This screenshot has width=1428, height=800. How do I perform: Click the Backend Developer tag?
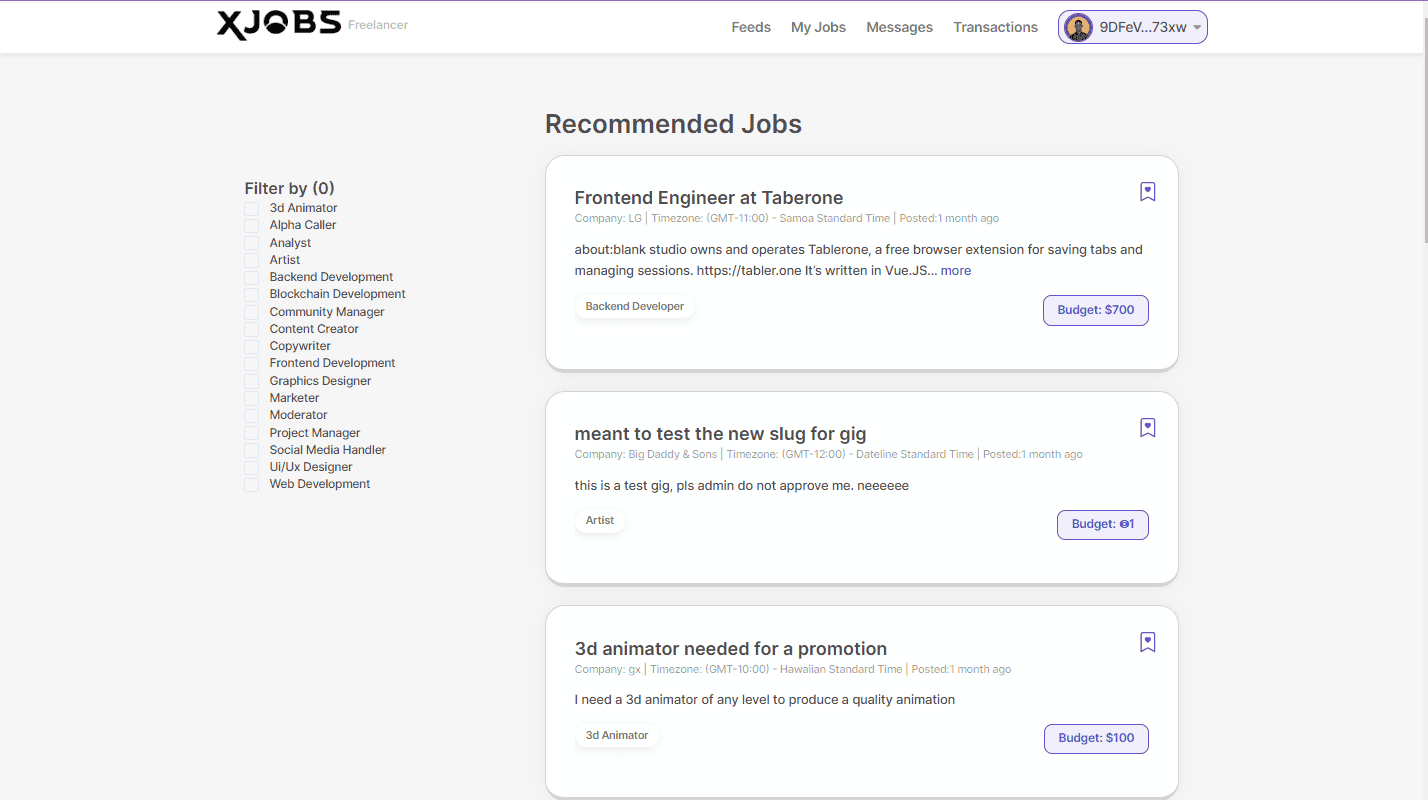pos(635,307)
